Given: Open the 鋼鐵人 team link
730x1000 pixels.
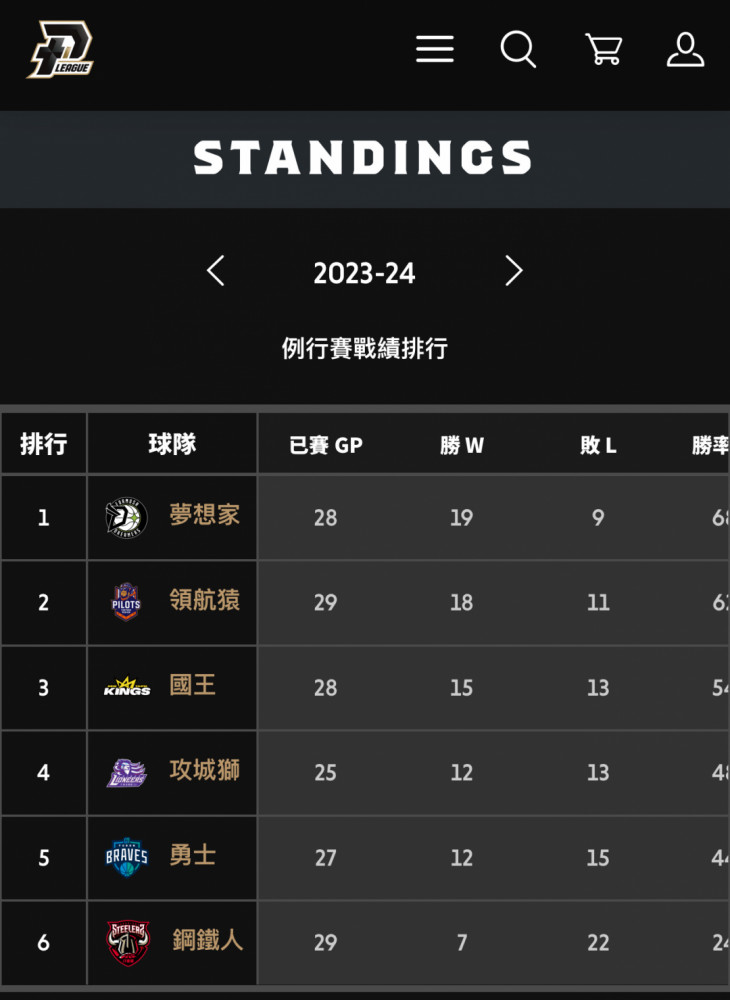Looking at the screenshot, I should click(x=208, y=940).
